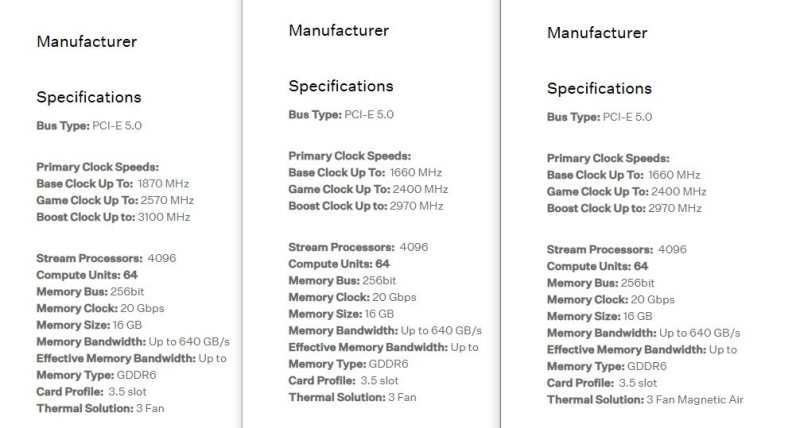The width and height of the screenshot is (800, 428).
Task: Click the right card's 1660 MHz base clock
Action: tap(674, 175)
